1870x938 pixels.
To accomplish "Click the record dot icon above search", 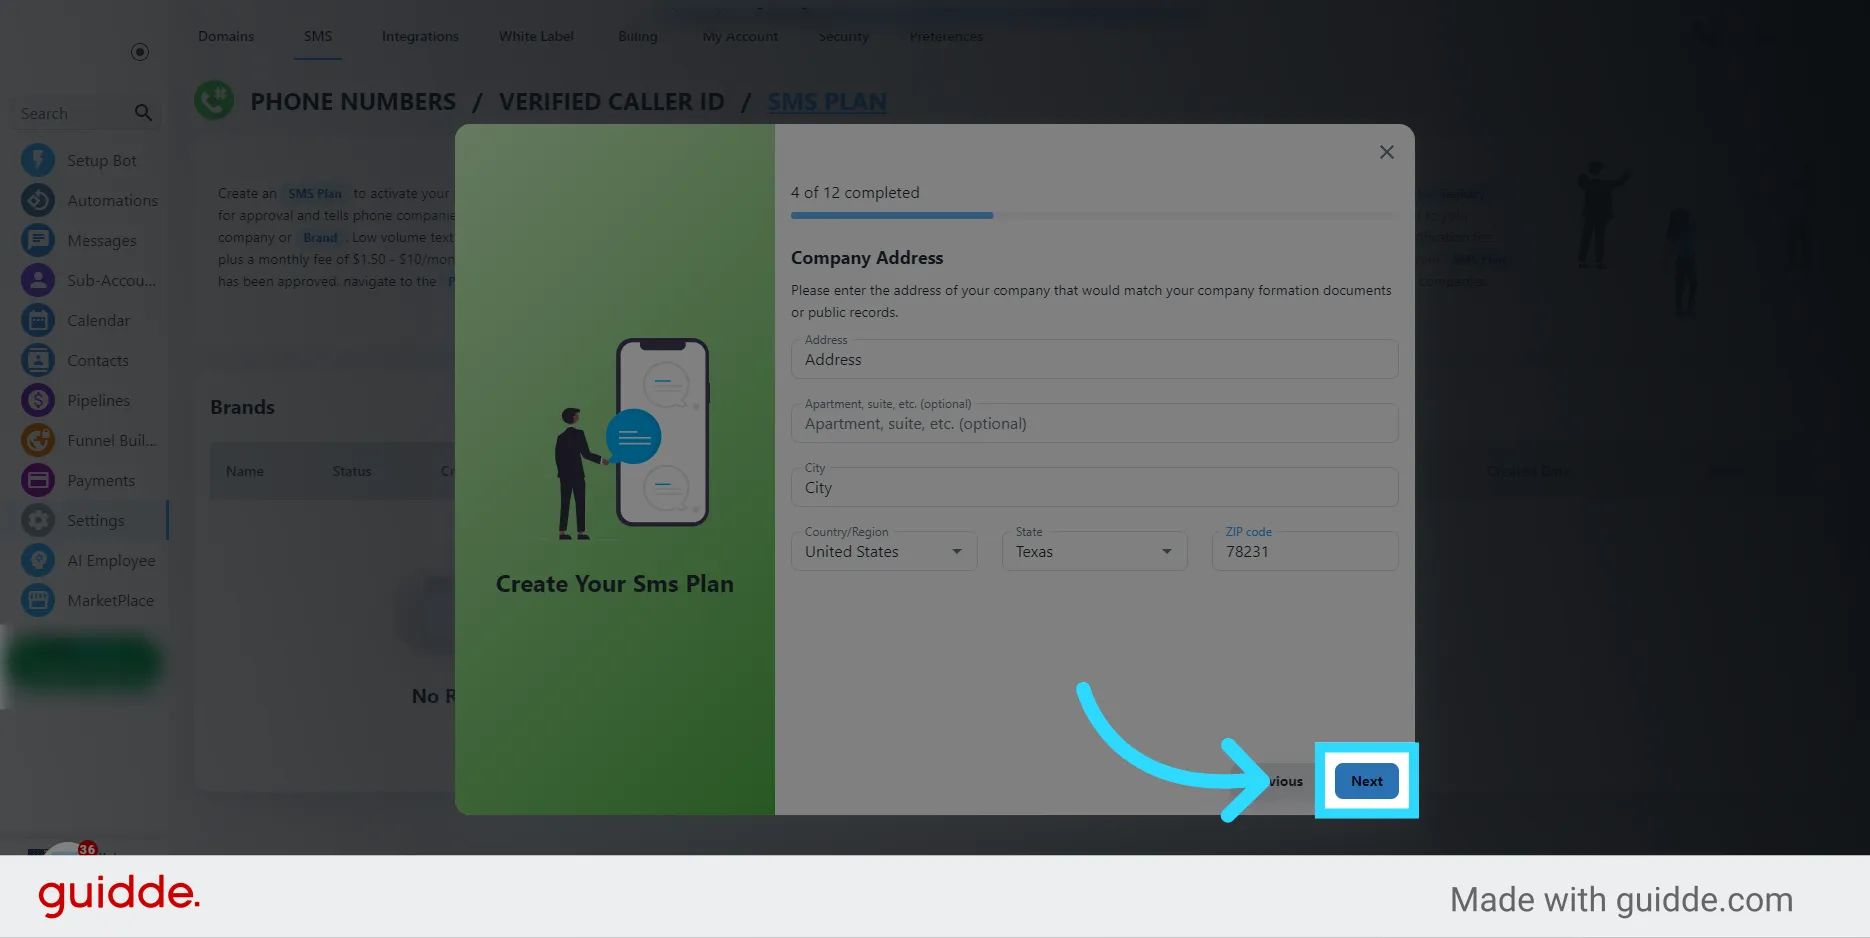I will pyautogui.click(x=140, y=52).
